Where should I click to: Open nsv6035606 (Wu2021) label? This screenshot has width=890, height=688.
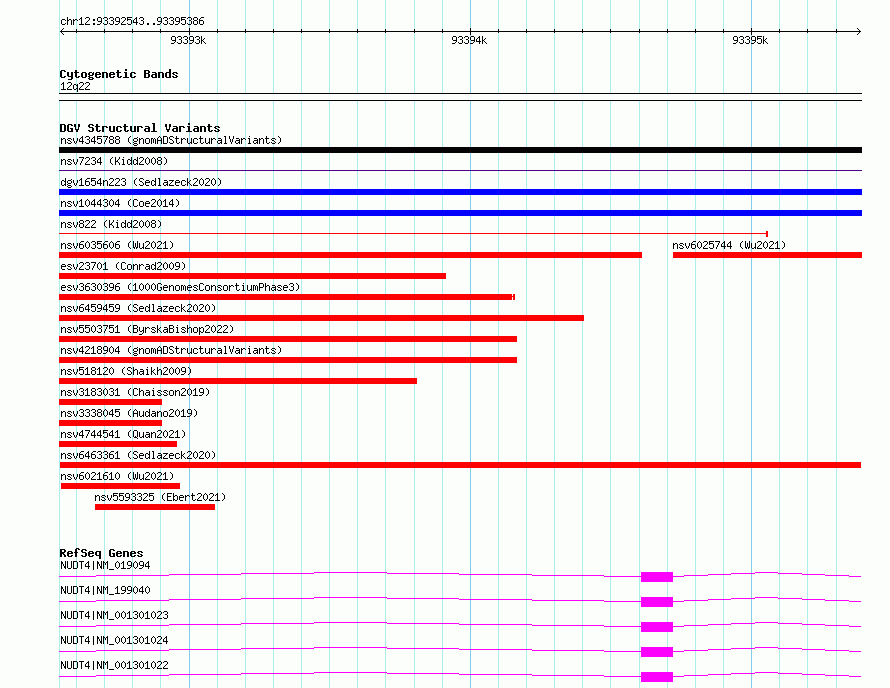(x=117, y=245)
